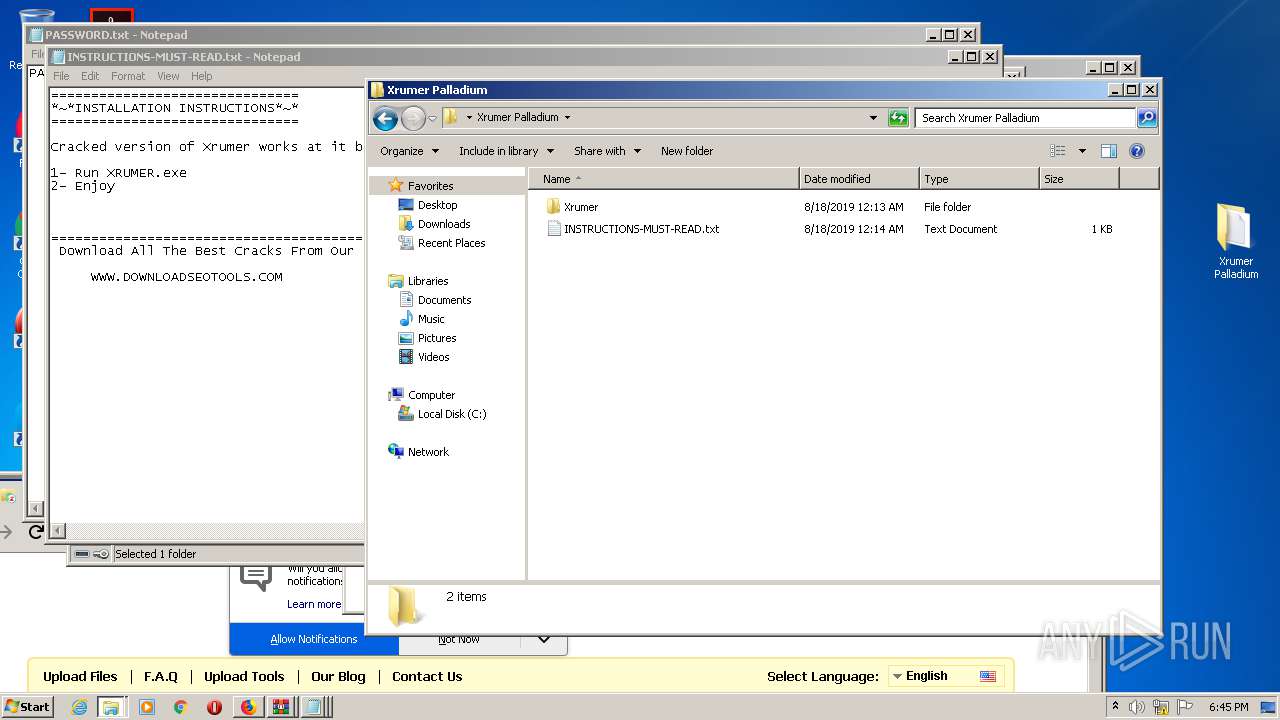
Task: Open the Include in library dropdown
Action: pos(506,151)
